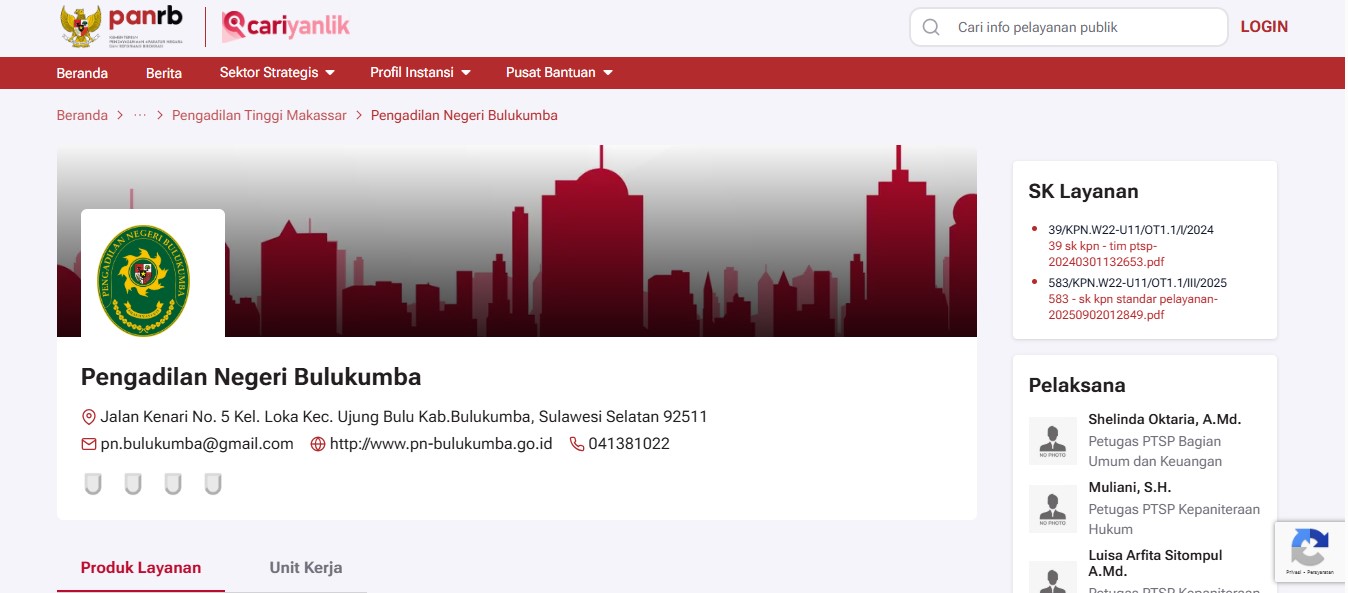Click the Pengadilan Negeri Bulukumba emblem
Screen dimensions: 1348x593
[143, 277]
